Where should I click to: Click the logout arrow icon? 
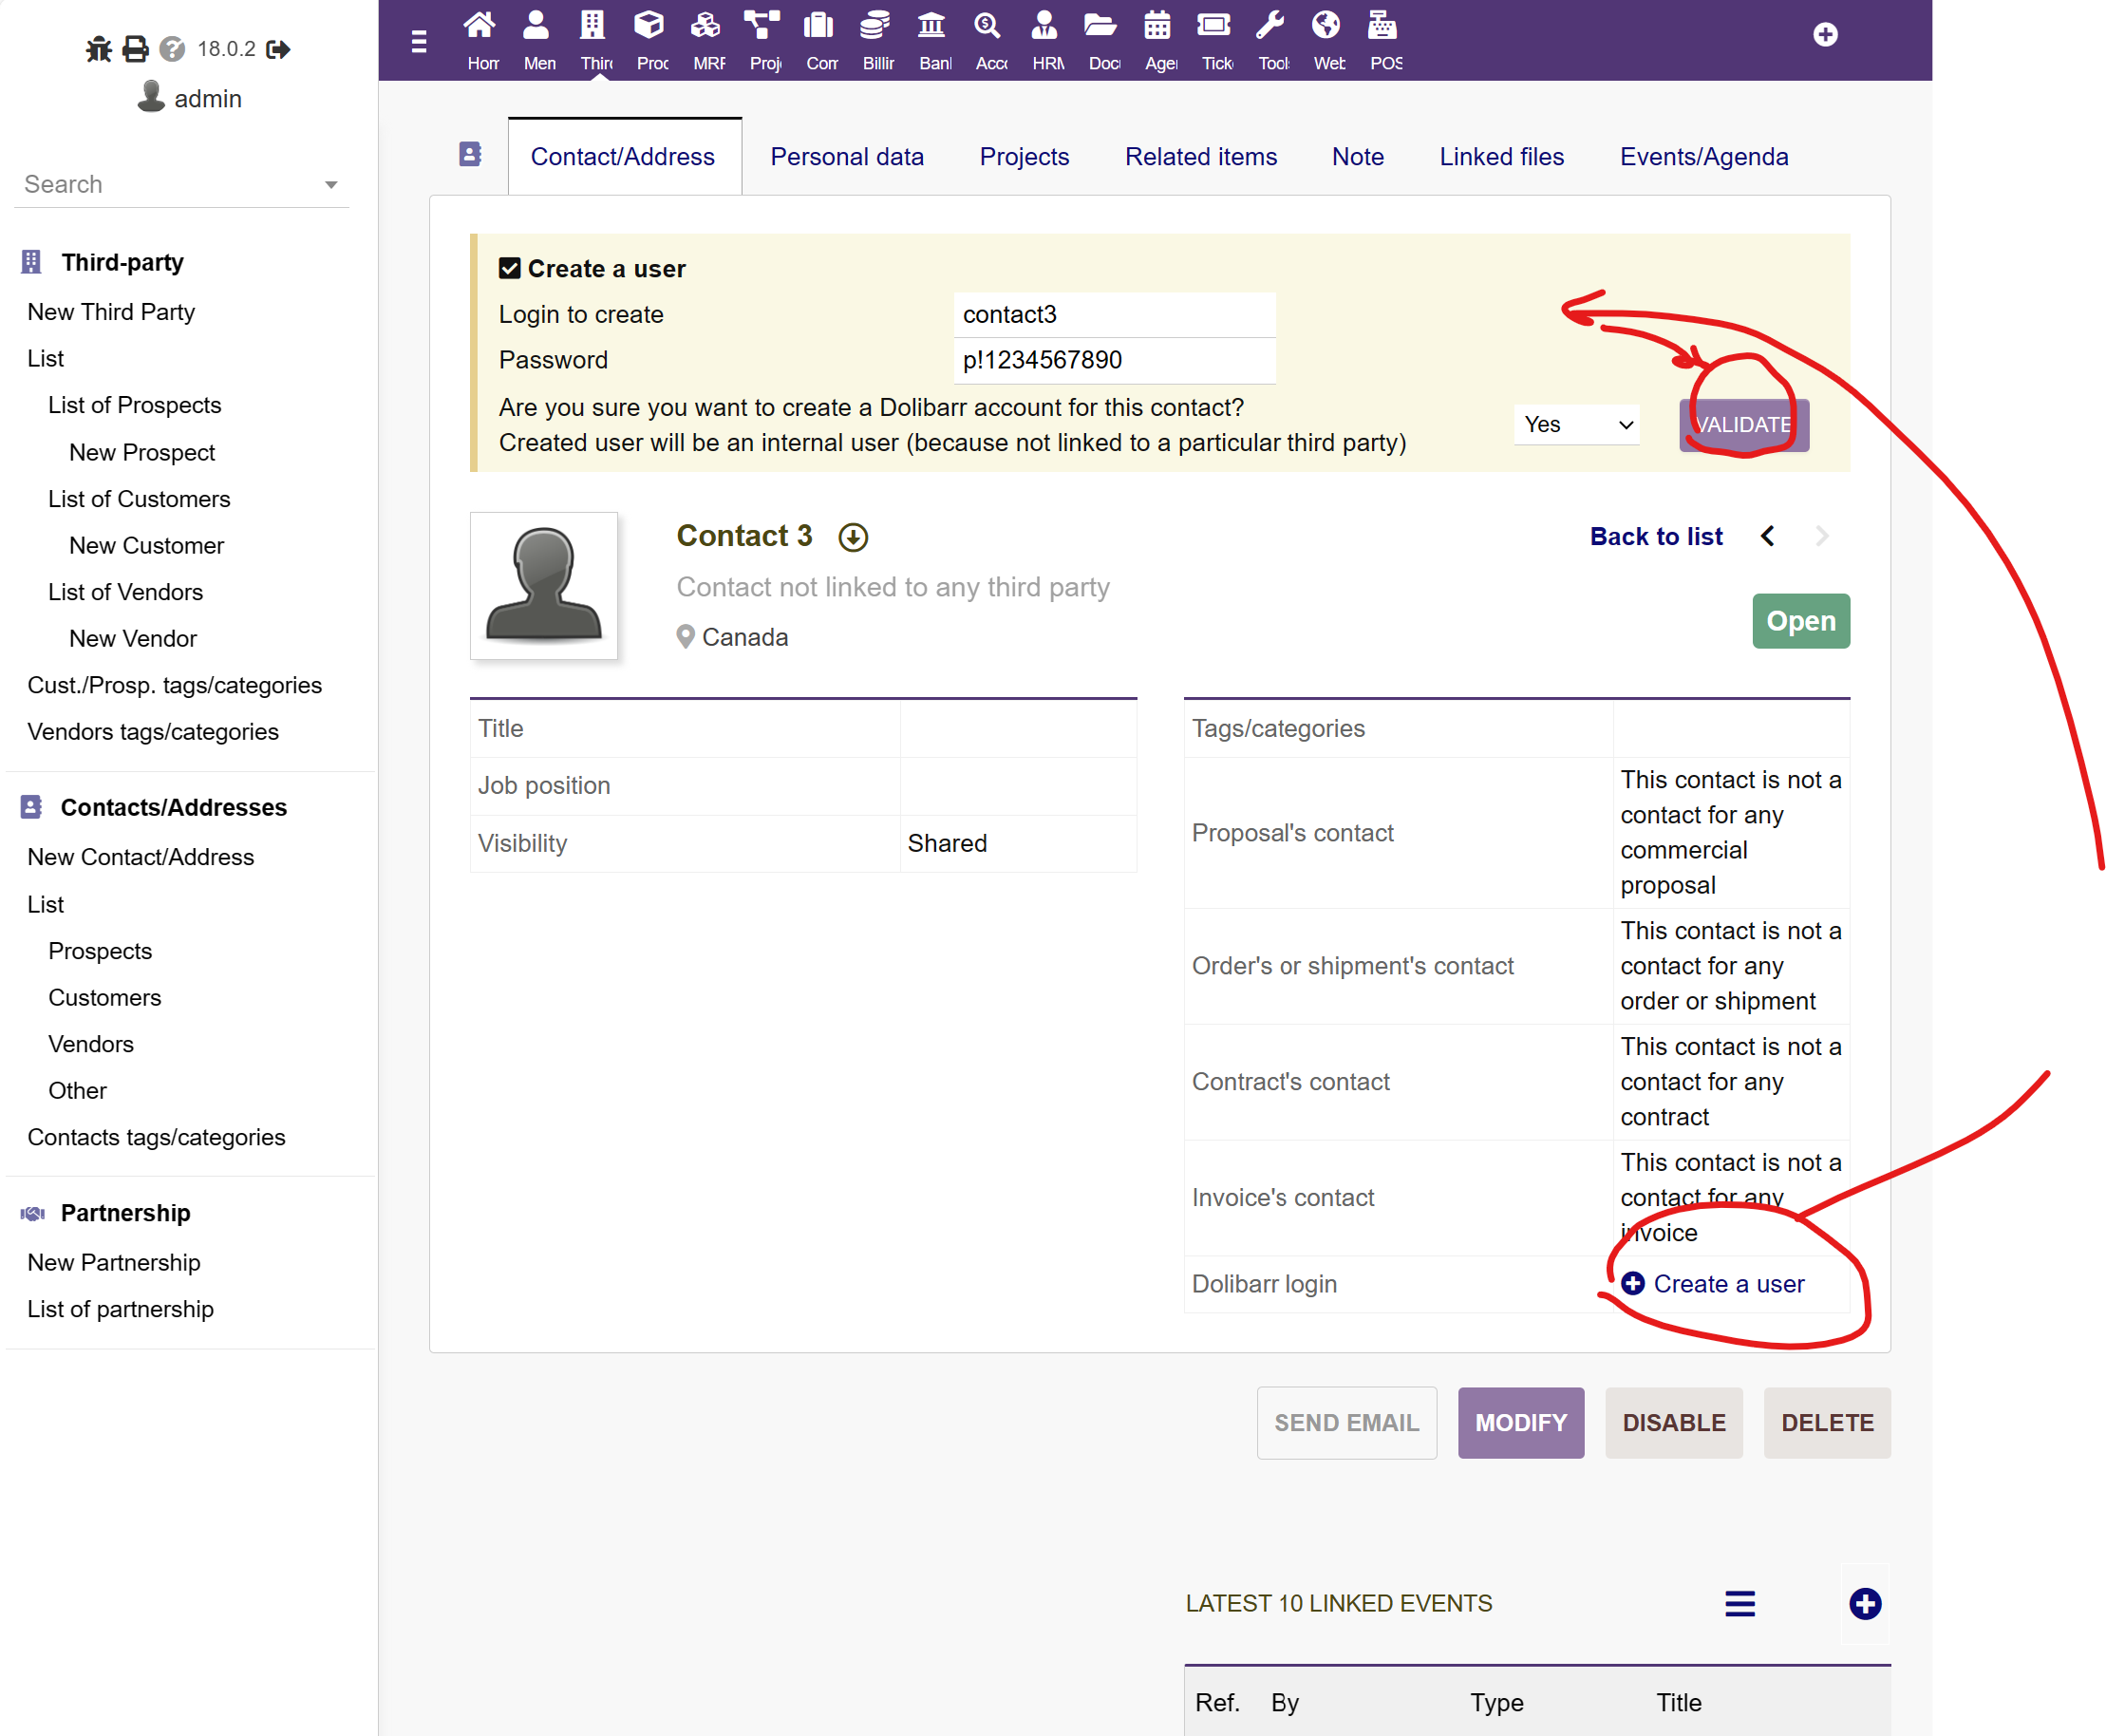[x=278, y=49]
